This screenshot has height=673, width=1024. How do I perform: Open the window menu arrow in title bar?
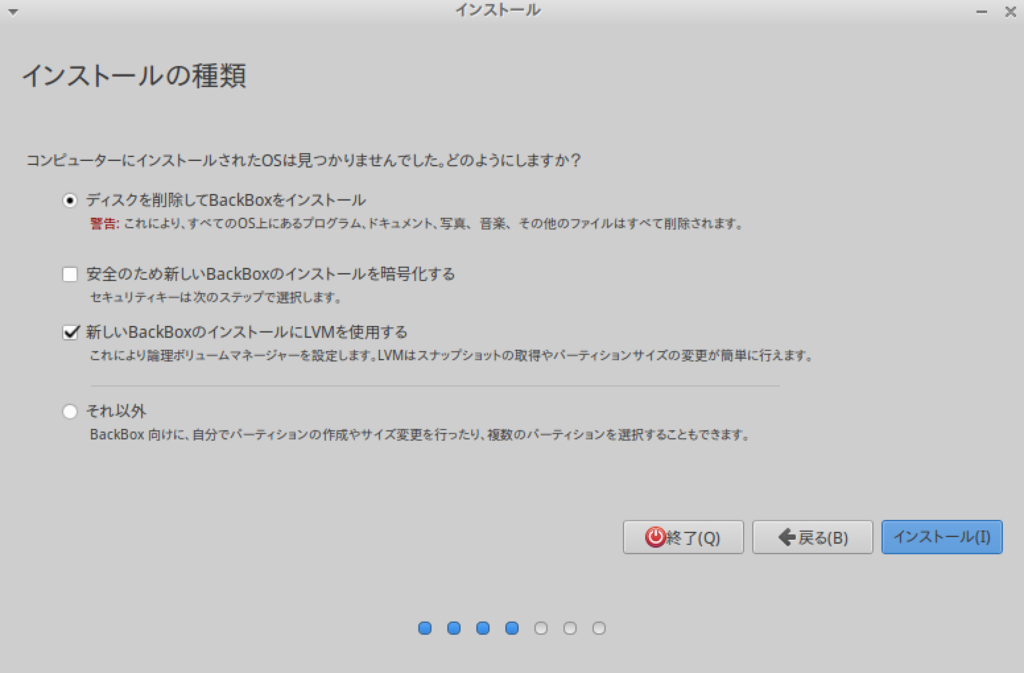[x=12, y=12]
